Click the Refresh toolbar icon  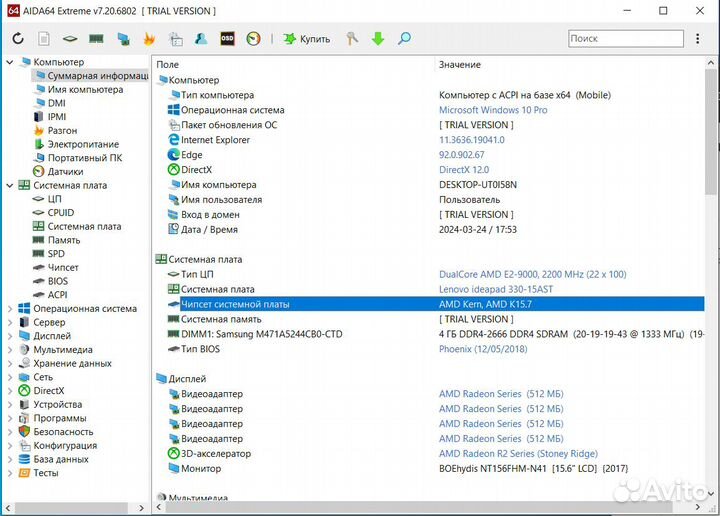coord(18,39)
